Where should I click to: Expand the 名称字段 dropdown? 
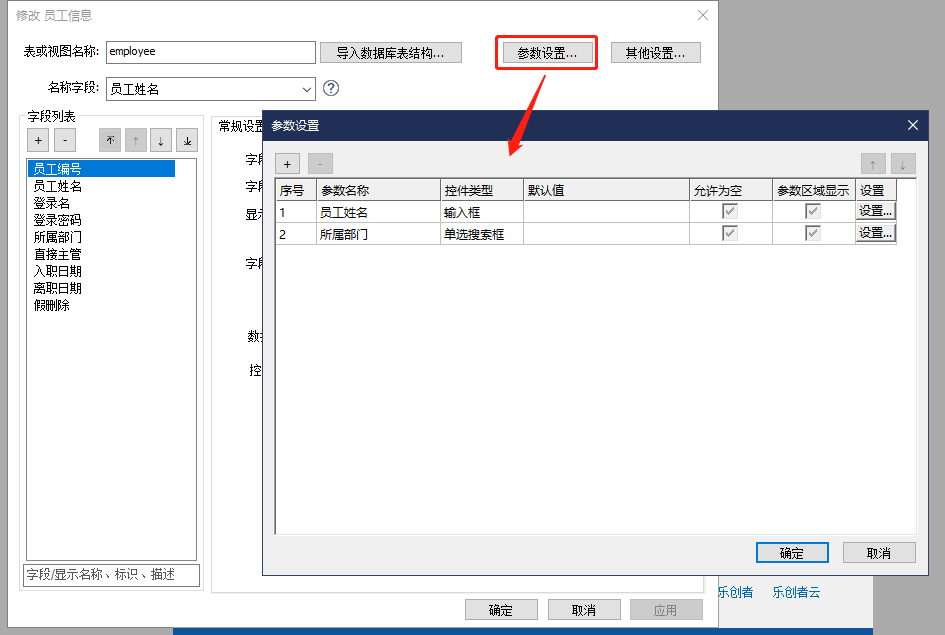pos(306,89)
